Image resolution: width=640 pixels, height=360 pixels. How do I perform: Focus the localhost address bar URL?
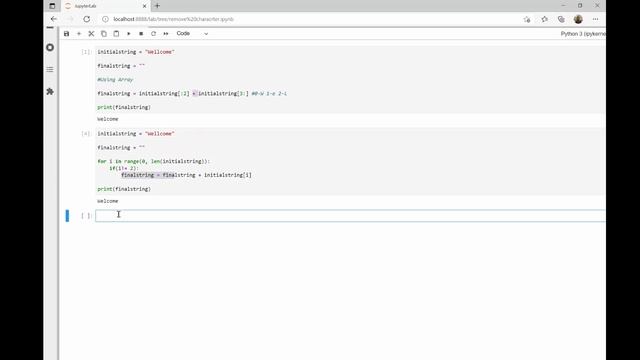click(173, 19)
